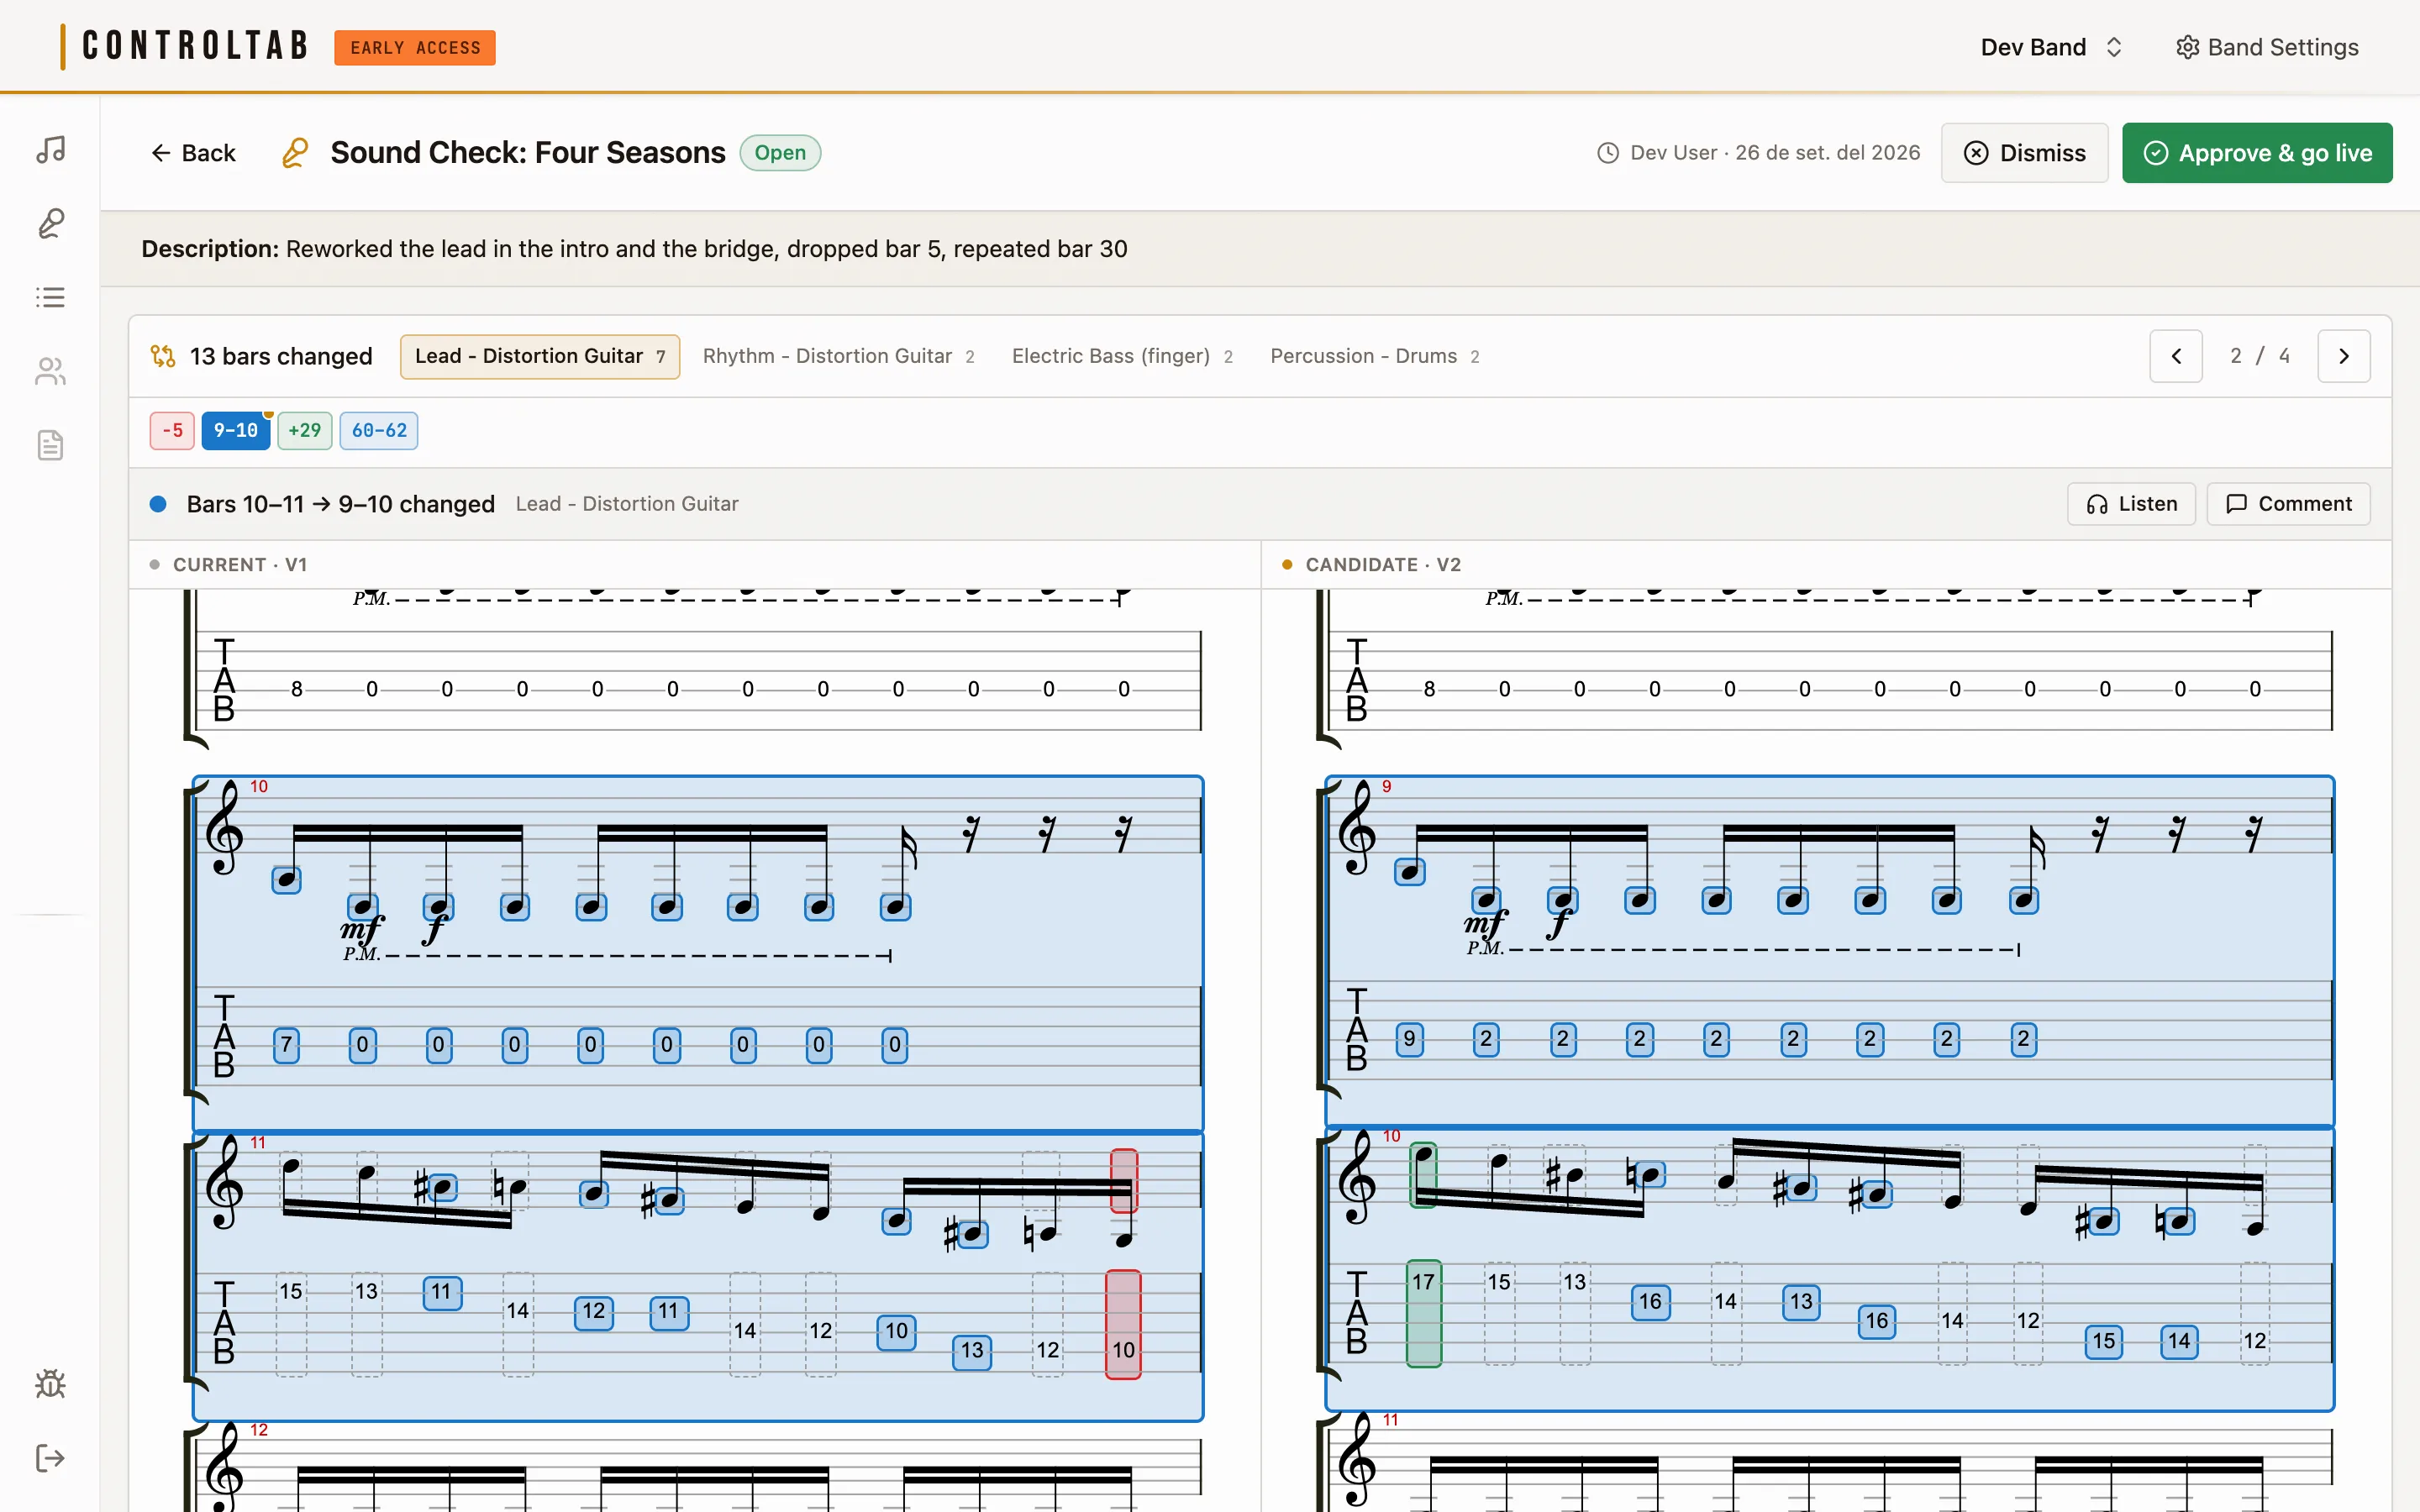Click the CANDIDATE · V2 header
Screen dimensions: 2420x1512
(x=1383, y=565)
